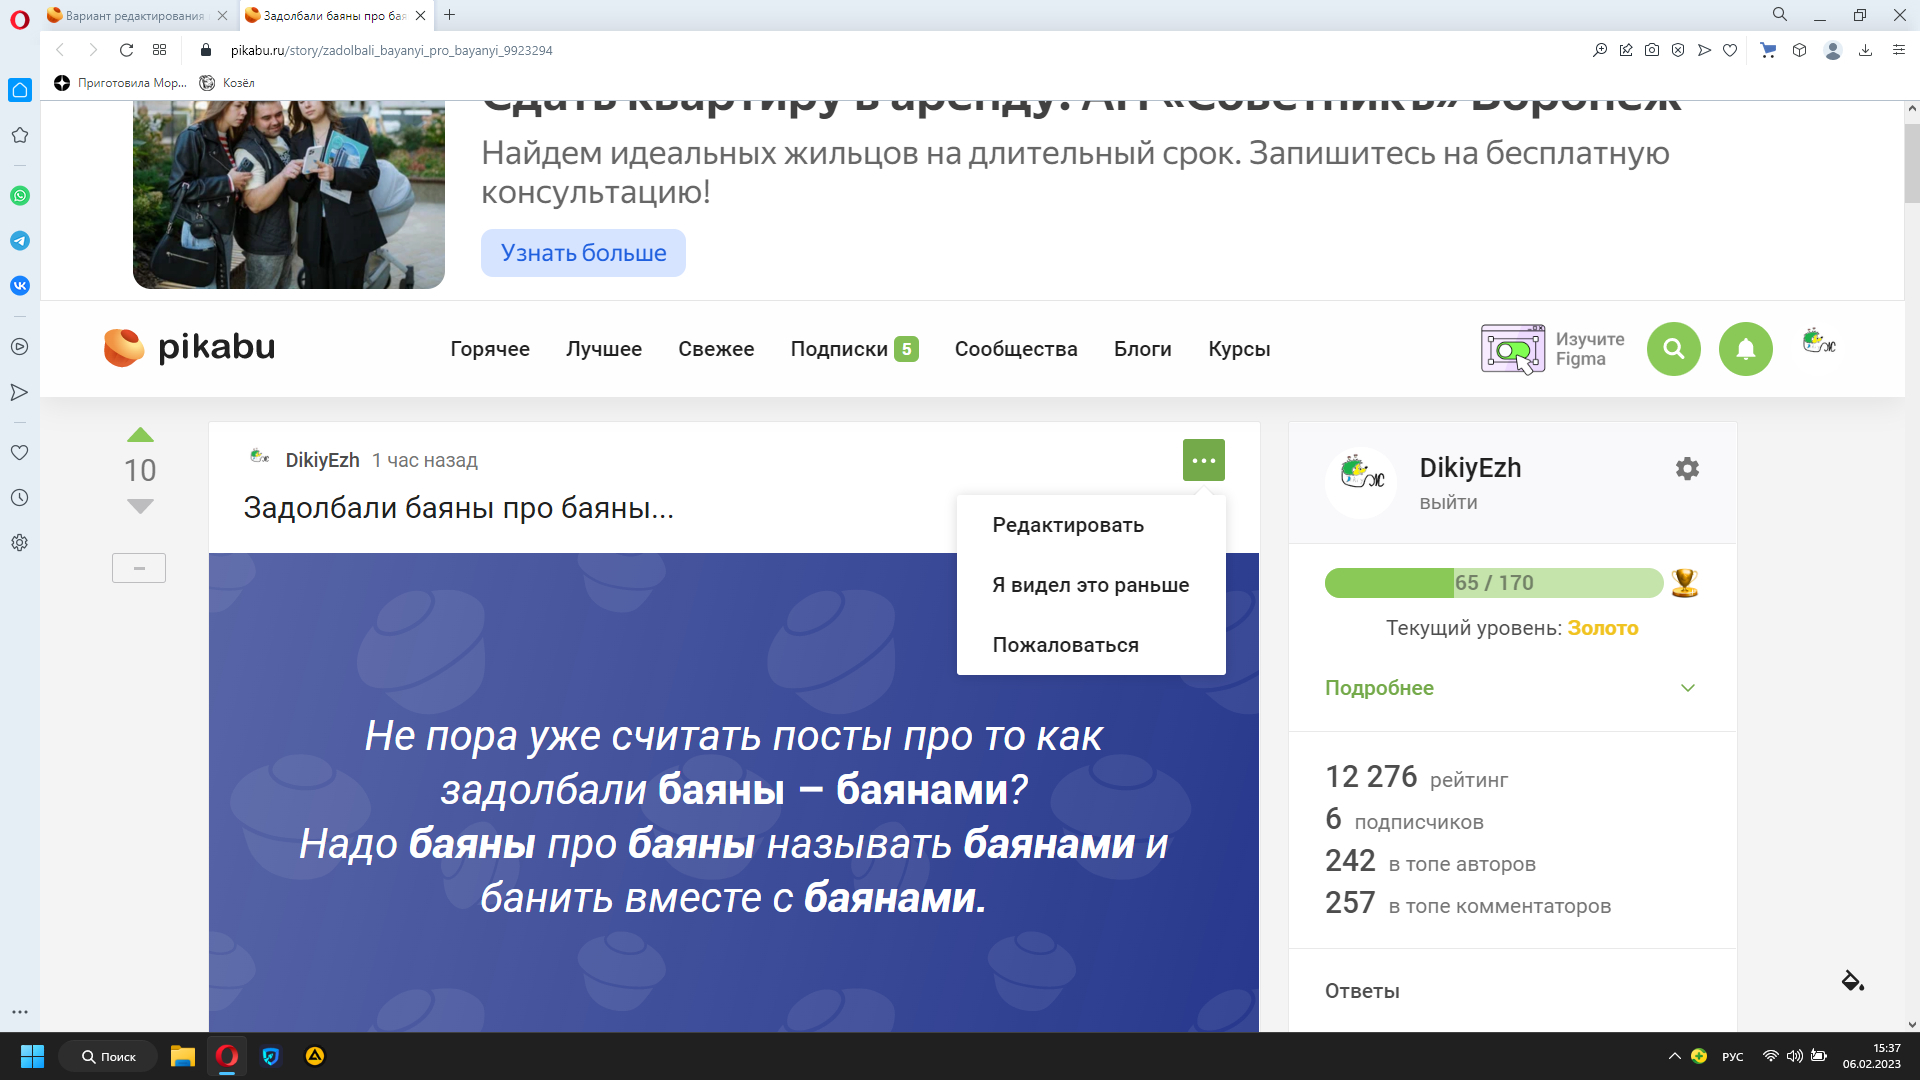1920x1080 pixels.
Task: Open notifications bell on Pikabu header
Action: (1745, 349)
